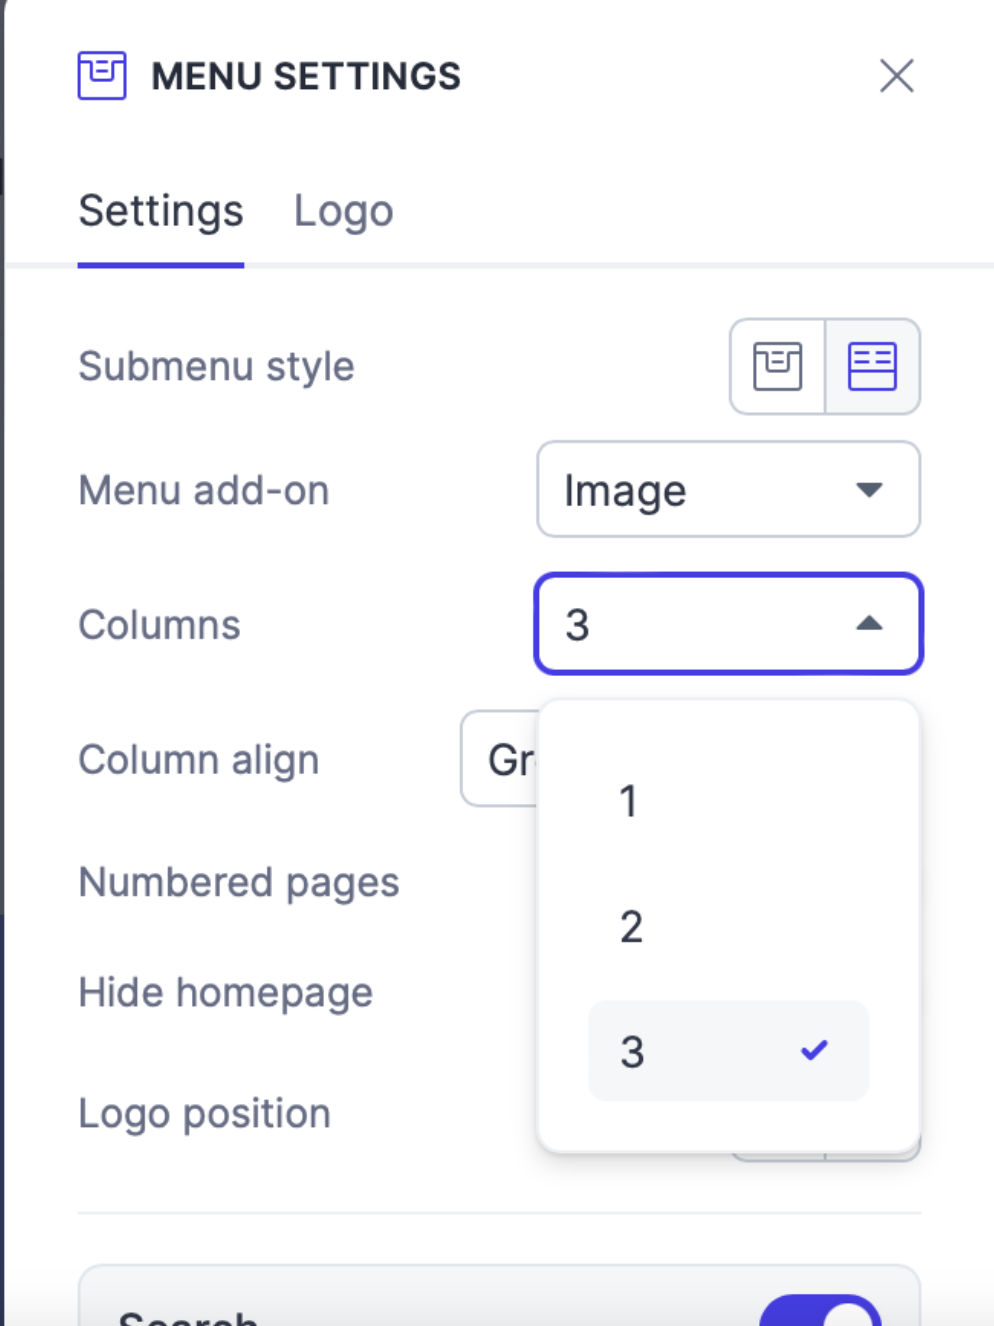Close the Menu Settings panel
The height and width of the screenshot is (1326, 994).
pos(896,76)
